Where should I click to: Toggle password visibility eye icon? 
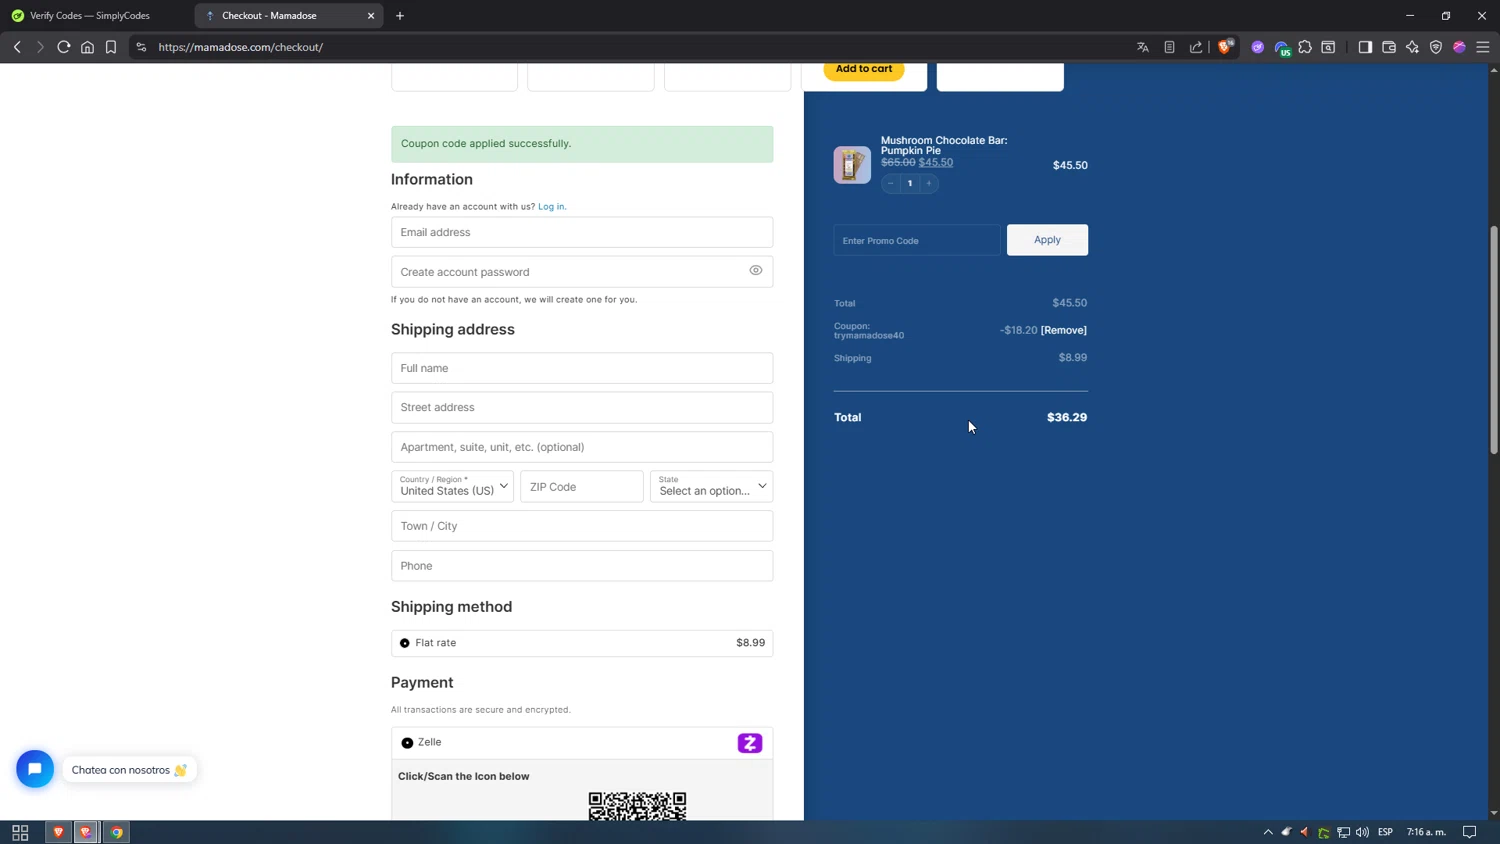756,270
